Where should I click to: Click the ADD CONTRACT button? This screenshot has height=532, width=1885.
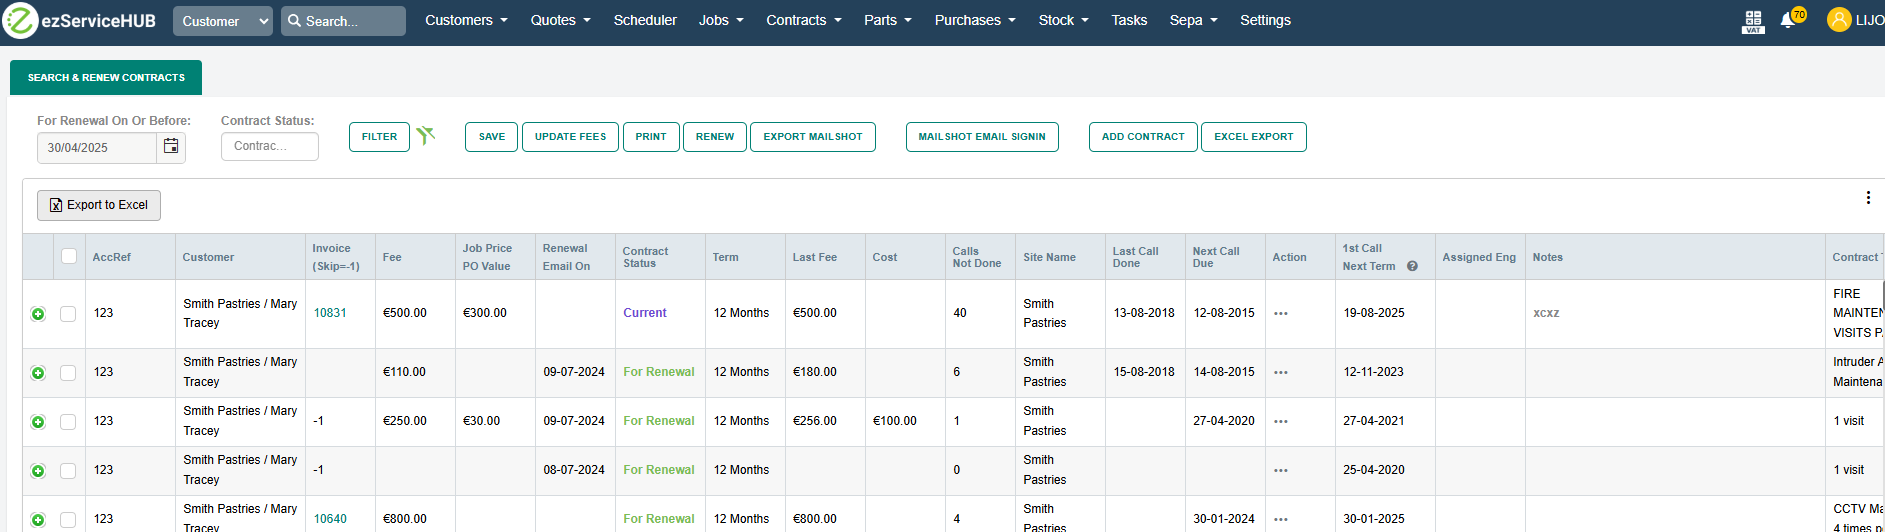click(1143, 137)
